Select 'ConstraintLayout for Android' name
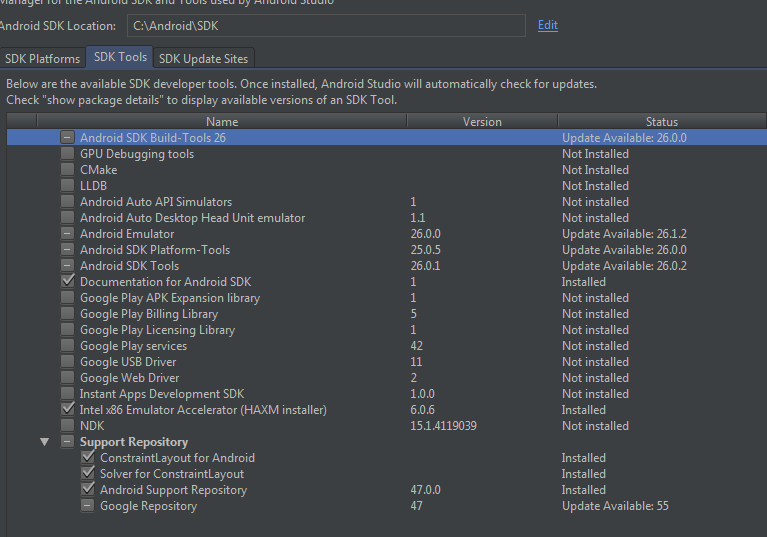This screenshot has height=537, width=767. [x=178, y=458]
